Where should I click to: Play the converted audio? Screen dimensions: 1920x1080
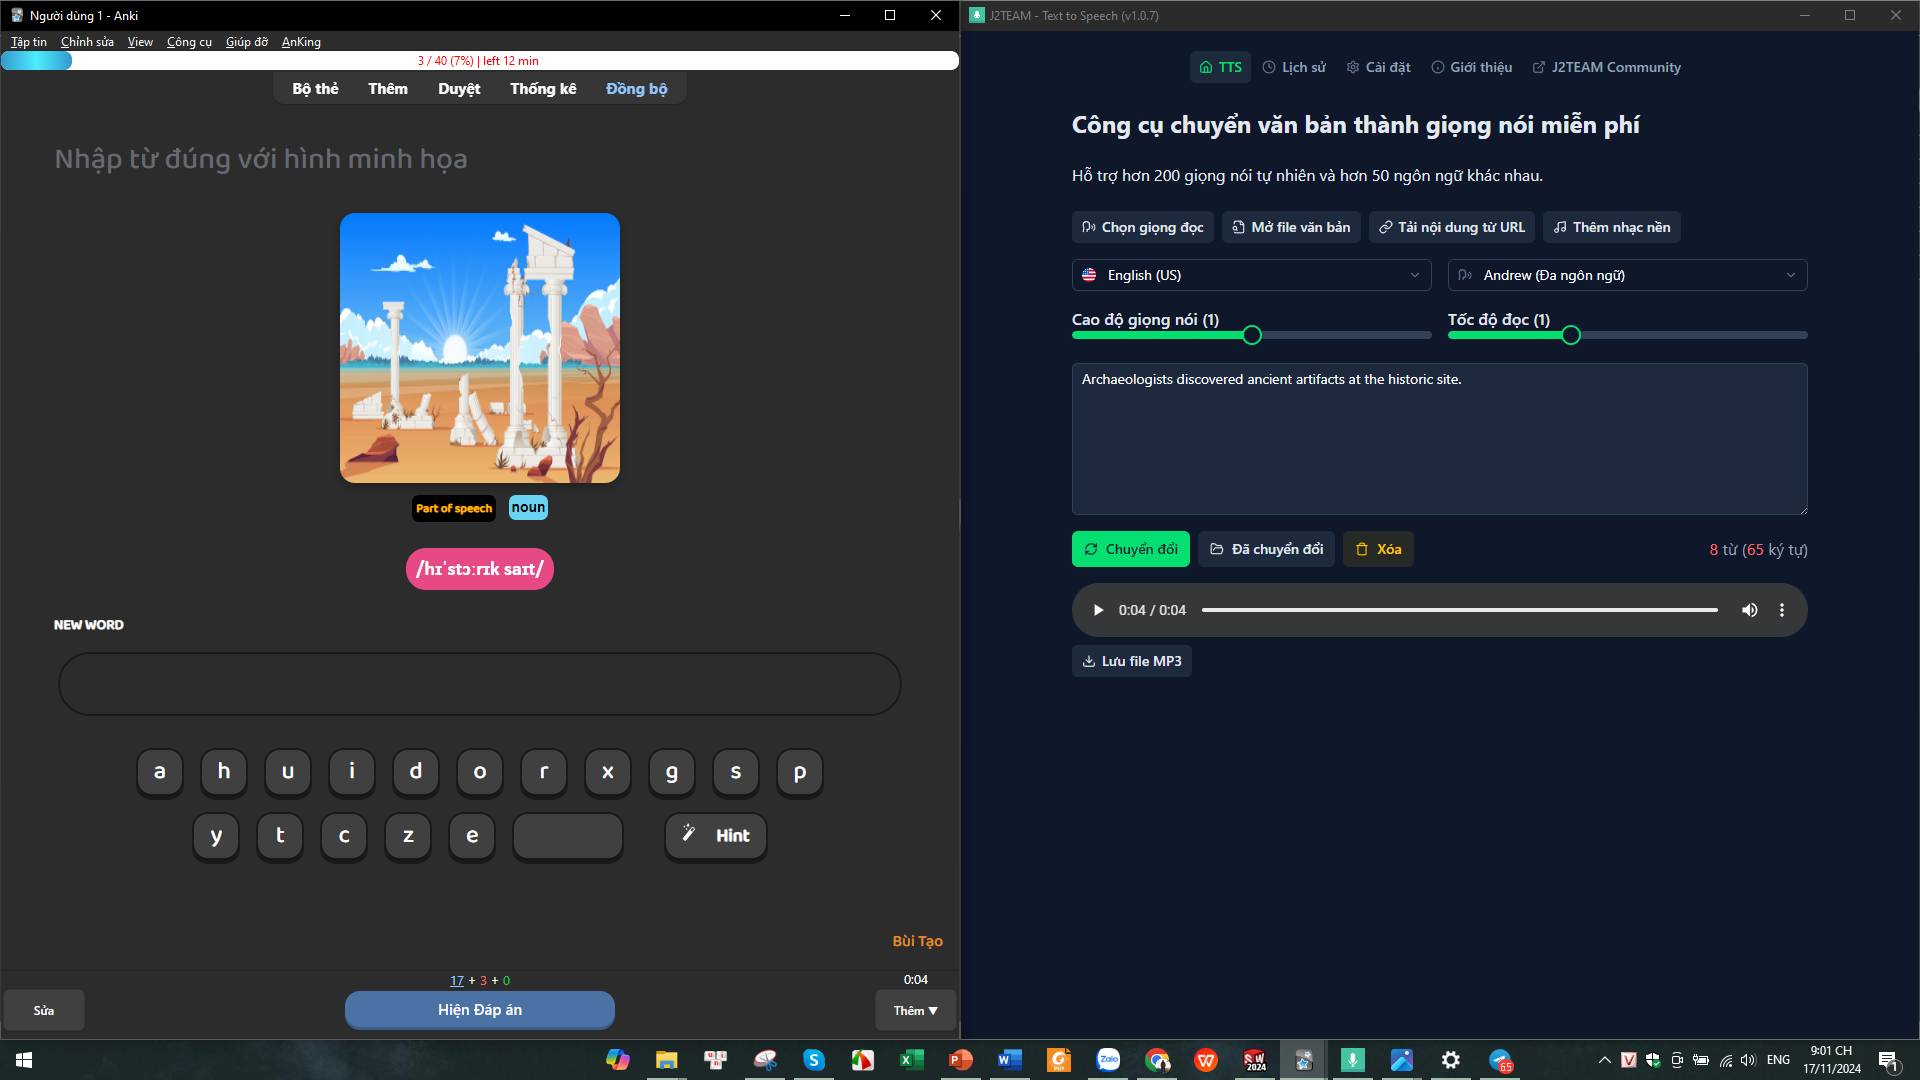[x=1098, y=610]
